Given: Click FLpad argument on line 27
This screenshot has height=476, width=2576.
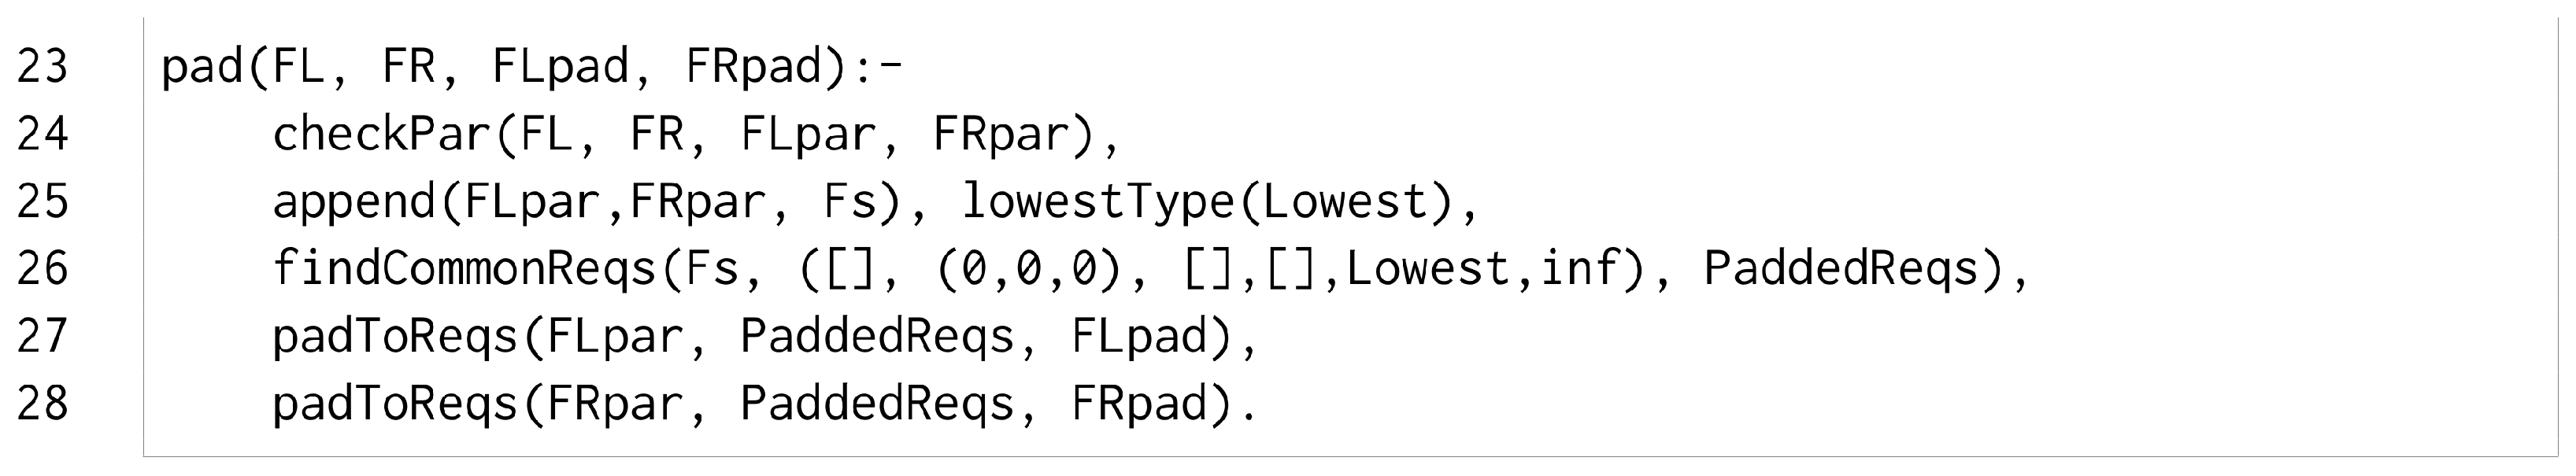Looking at the screenshot, I should point(1139,337).
